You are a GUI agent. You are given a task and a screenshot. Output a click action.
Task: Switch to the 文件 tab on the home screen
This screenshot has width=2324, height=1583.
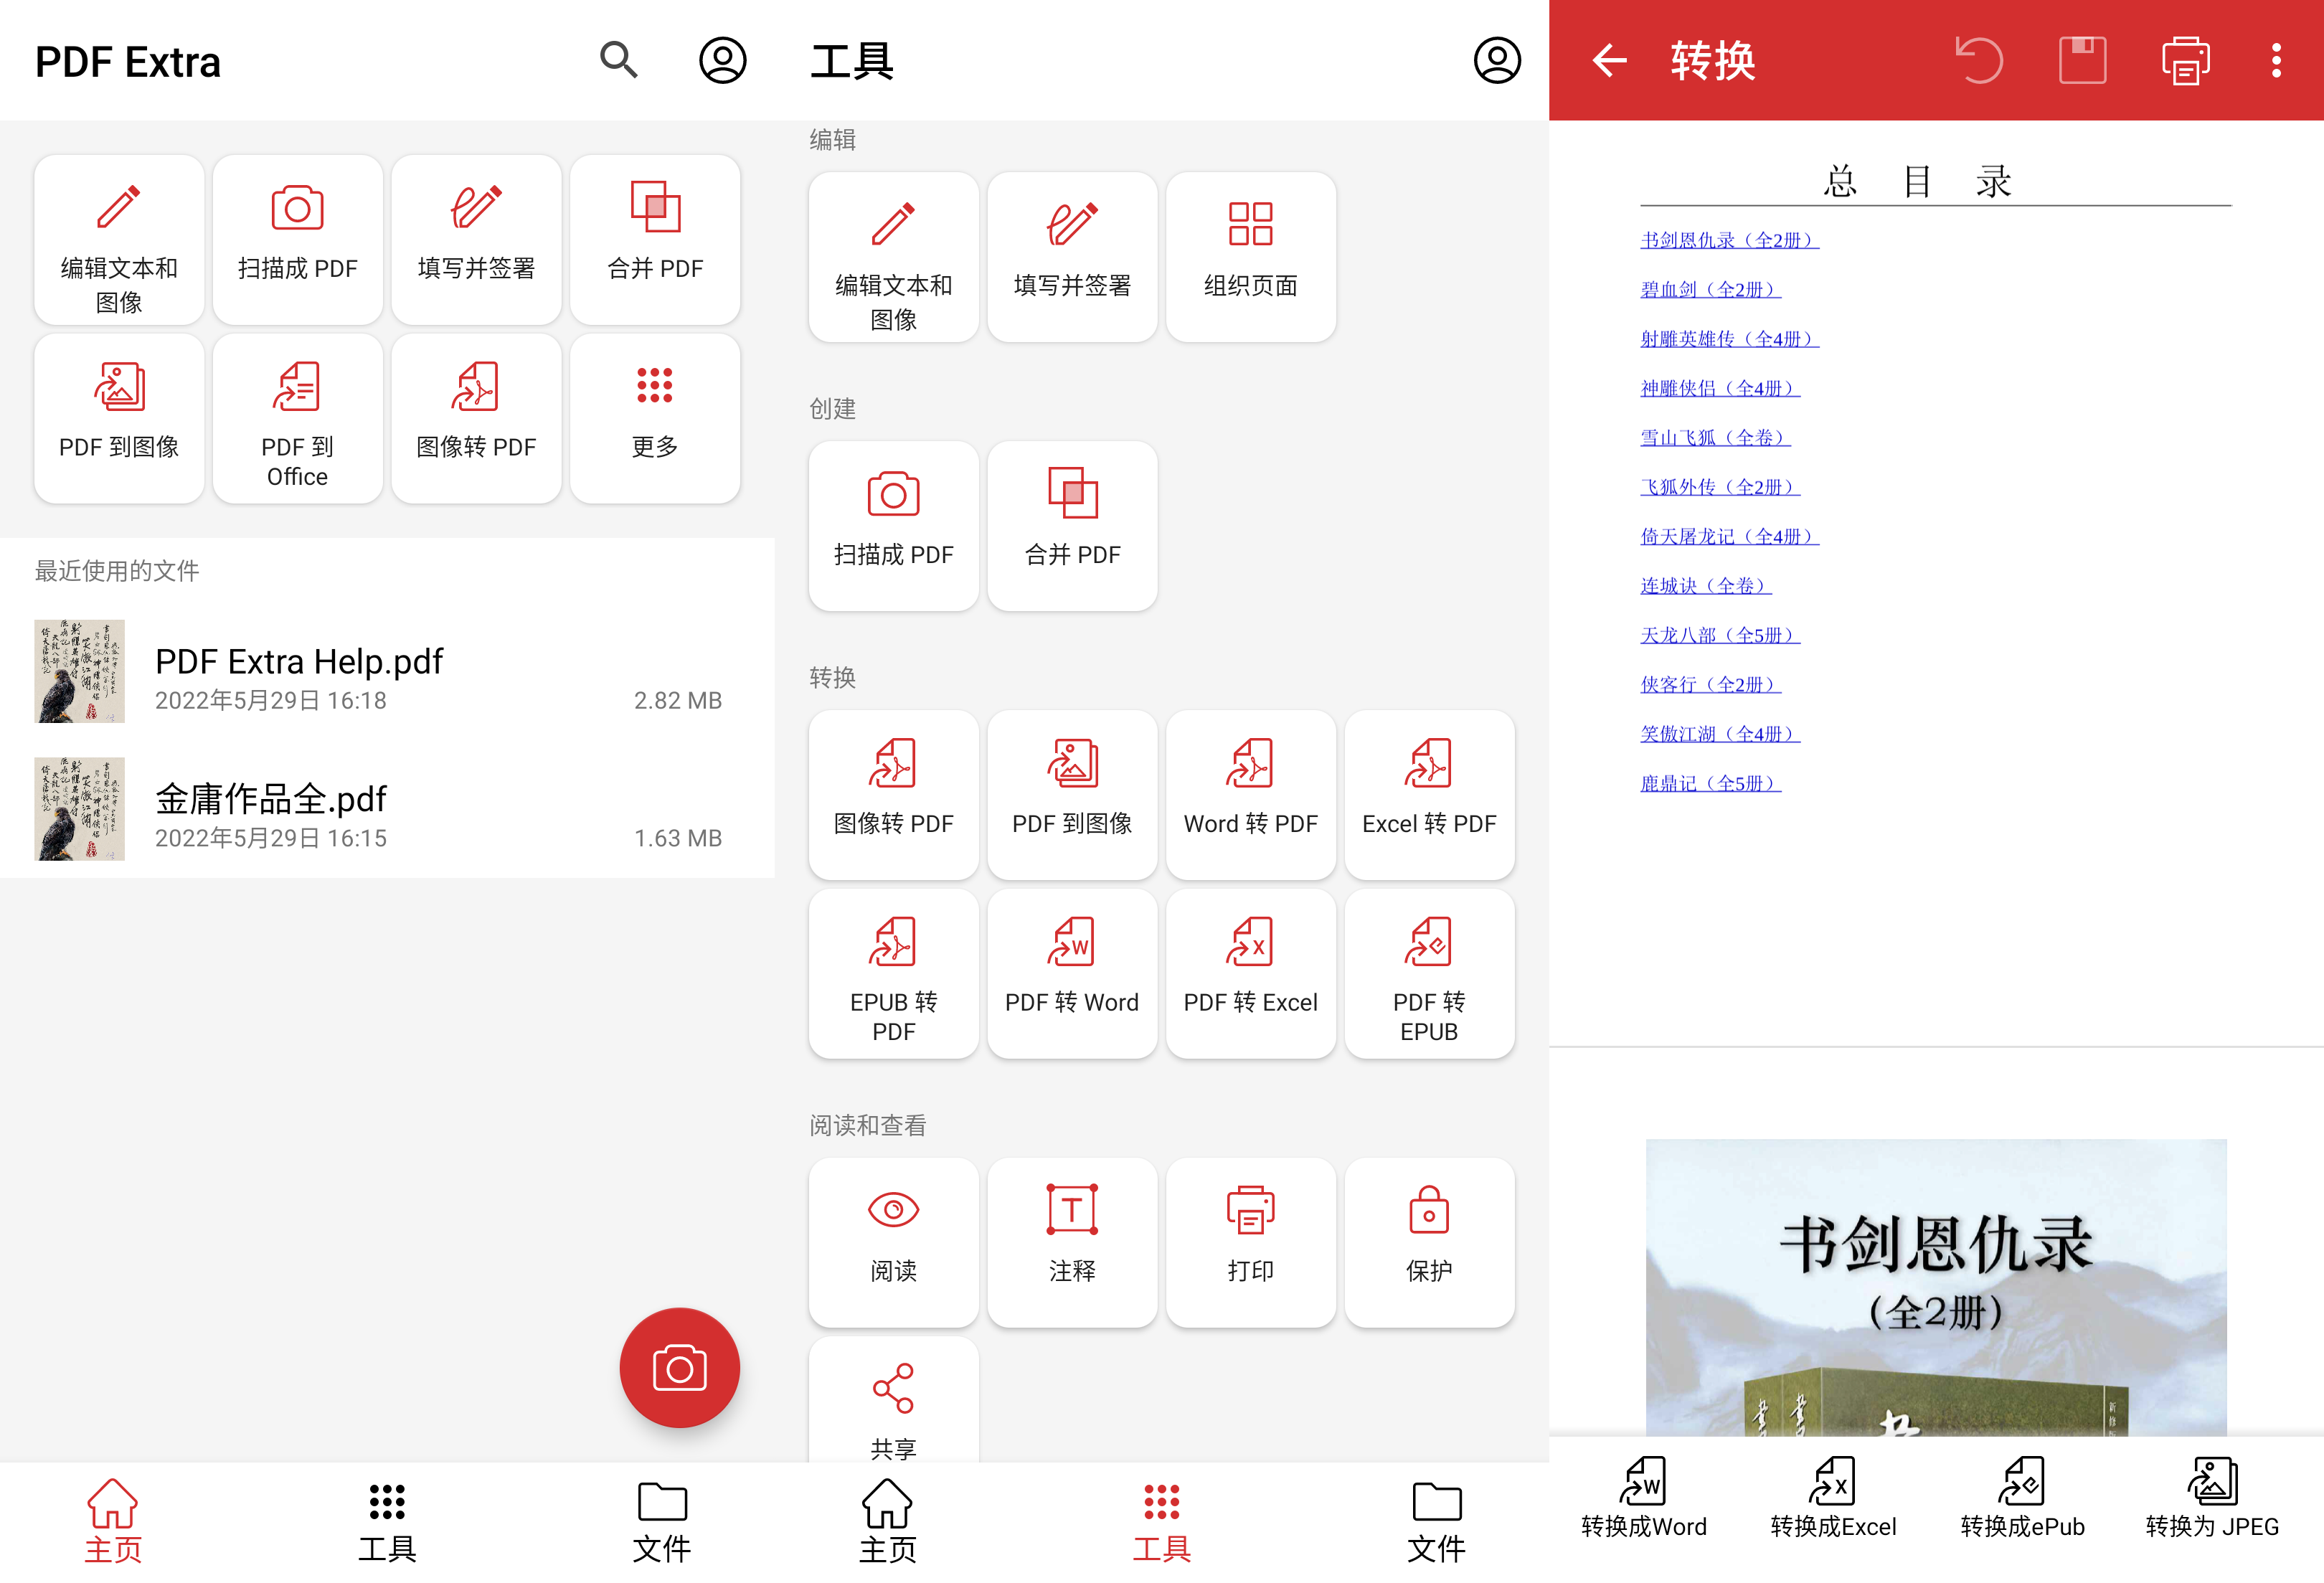point(661,1520)
